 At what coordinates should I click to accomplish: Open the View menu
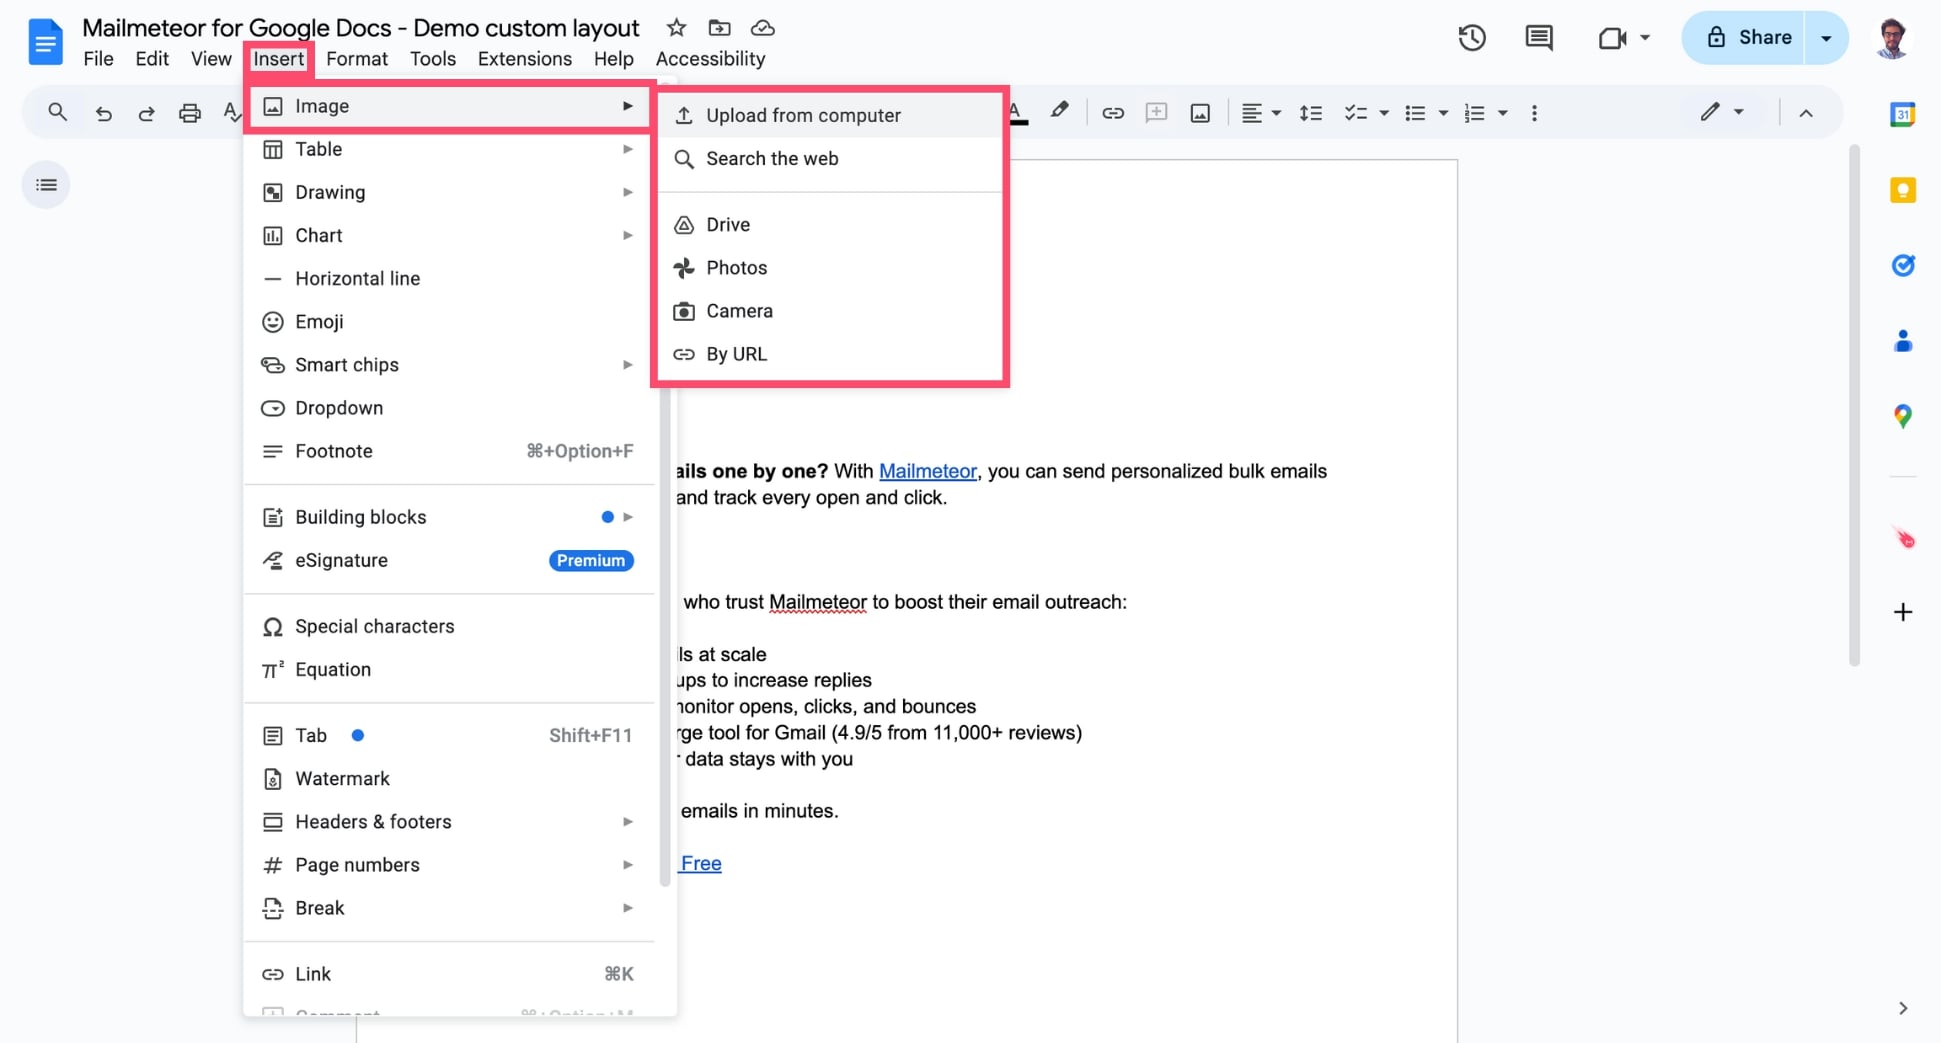tap(211, 59)
